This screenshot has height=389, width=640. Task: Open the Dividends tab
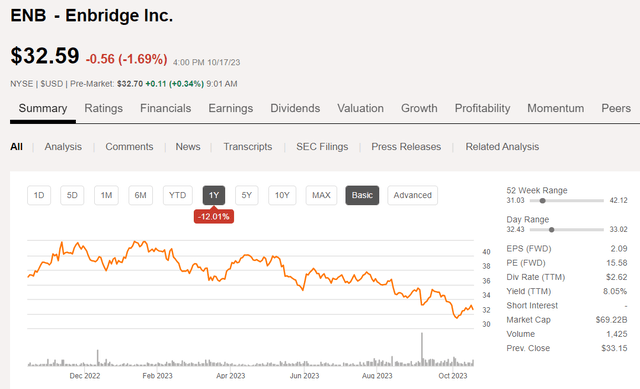(x=295, y=108)
